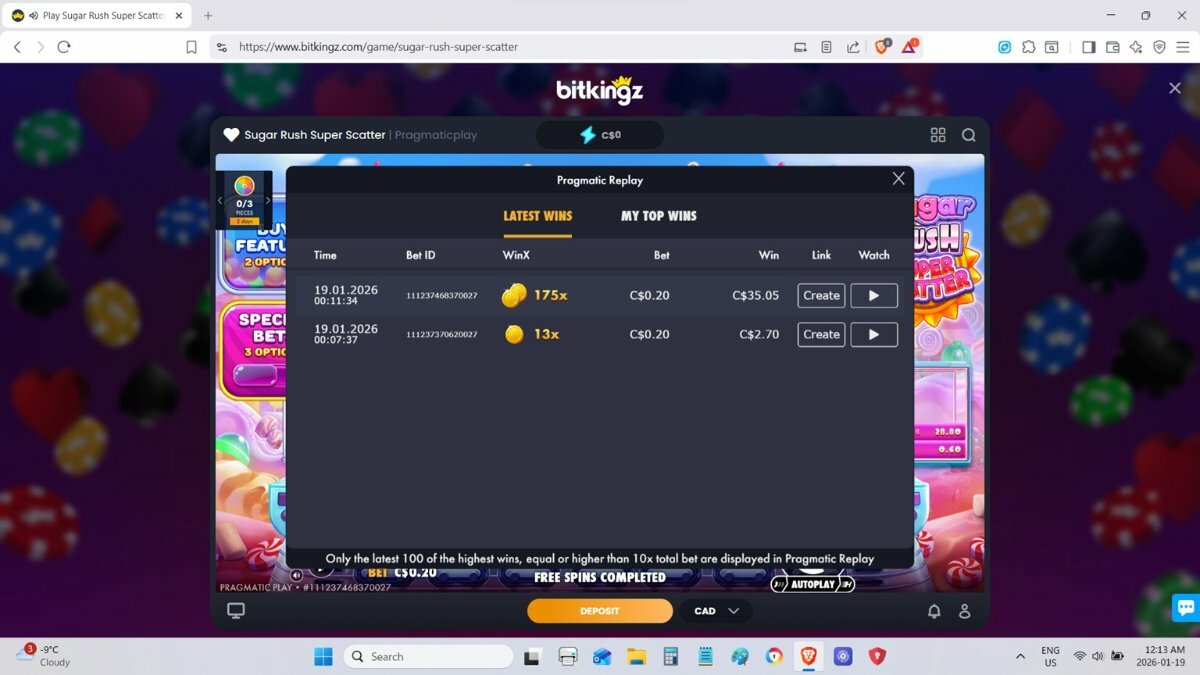1200x675 pixels.
Task: Click the Brave Shields icon
Action: pos(882,46)
